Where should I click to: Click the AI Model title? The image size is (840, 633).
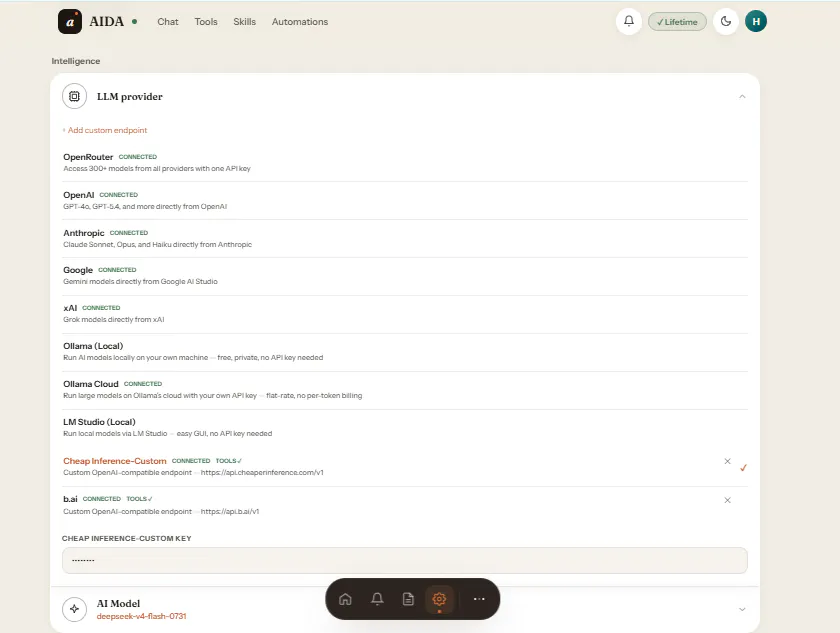coord(118,604)
